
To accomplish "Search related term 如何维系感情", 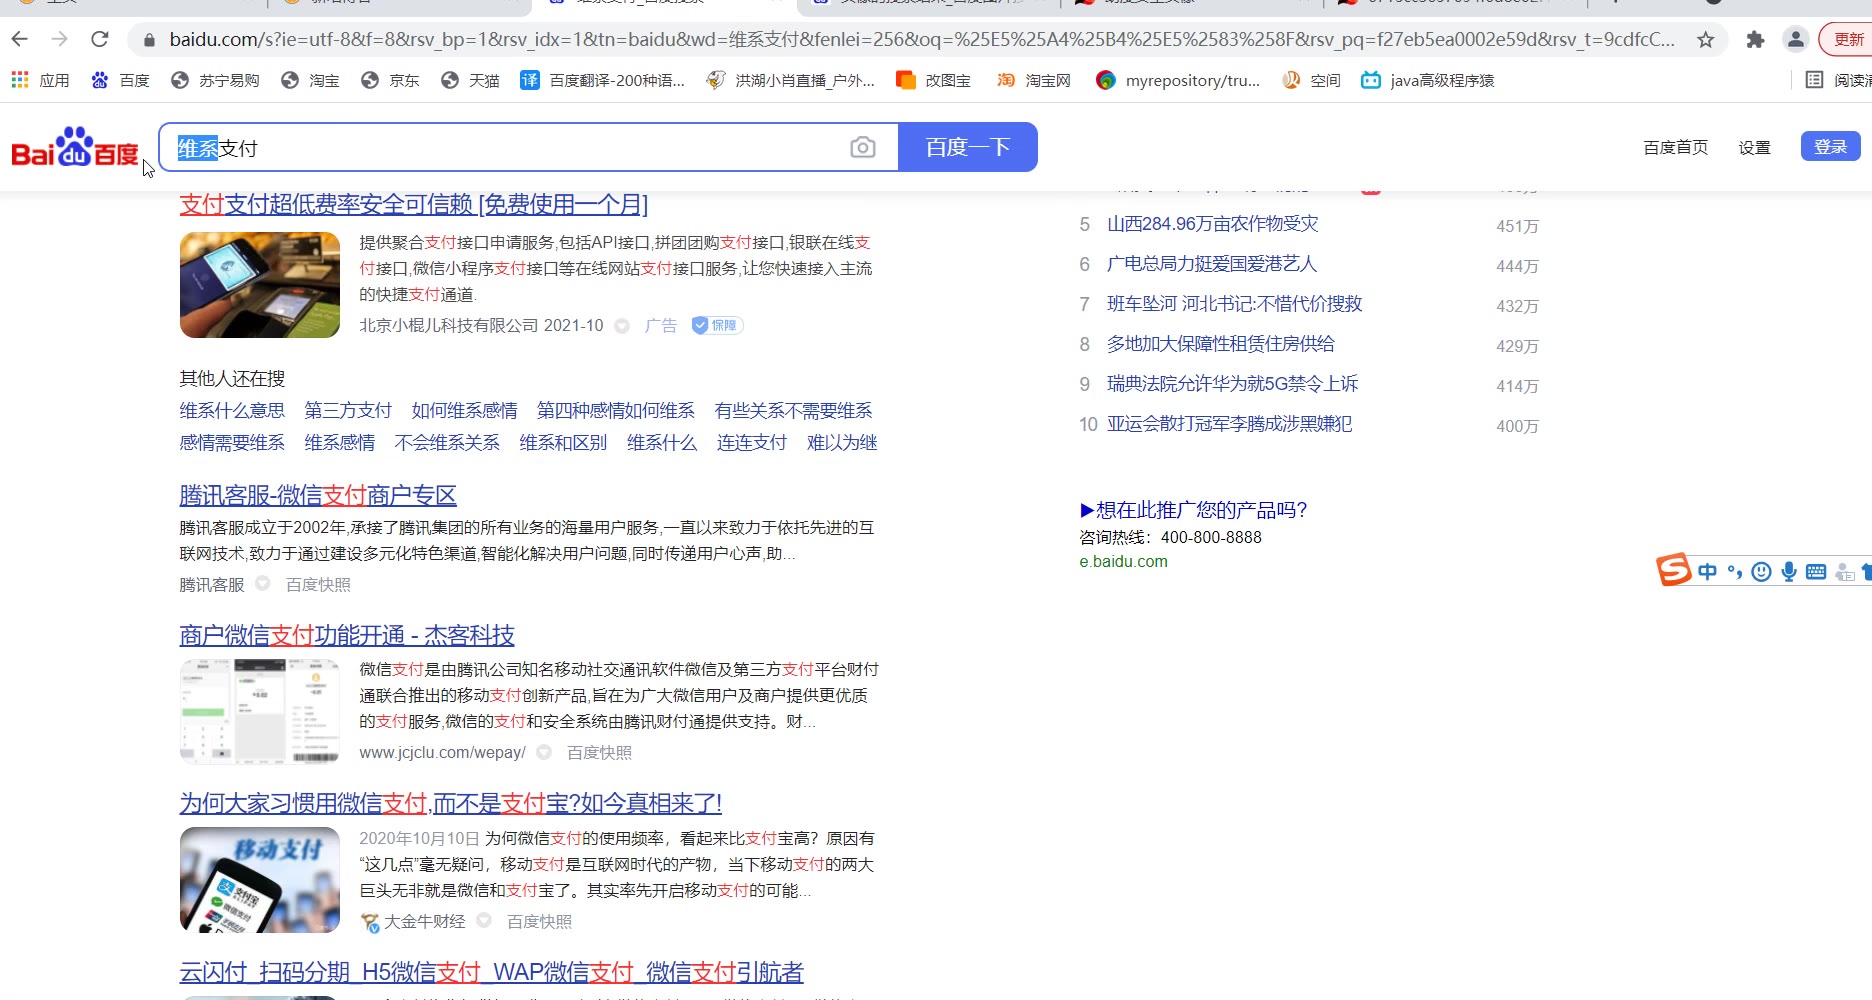I will pyautogui.click(x=465, y=411).
